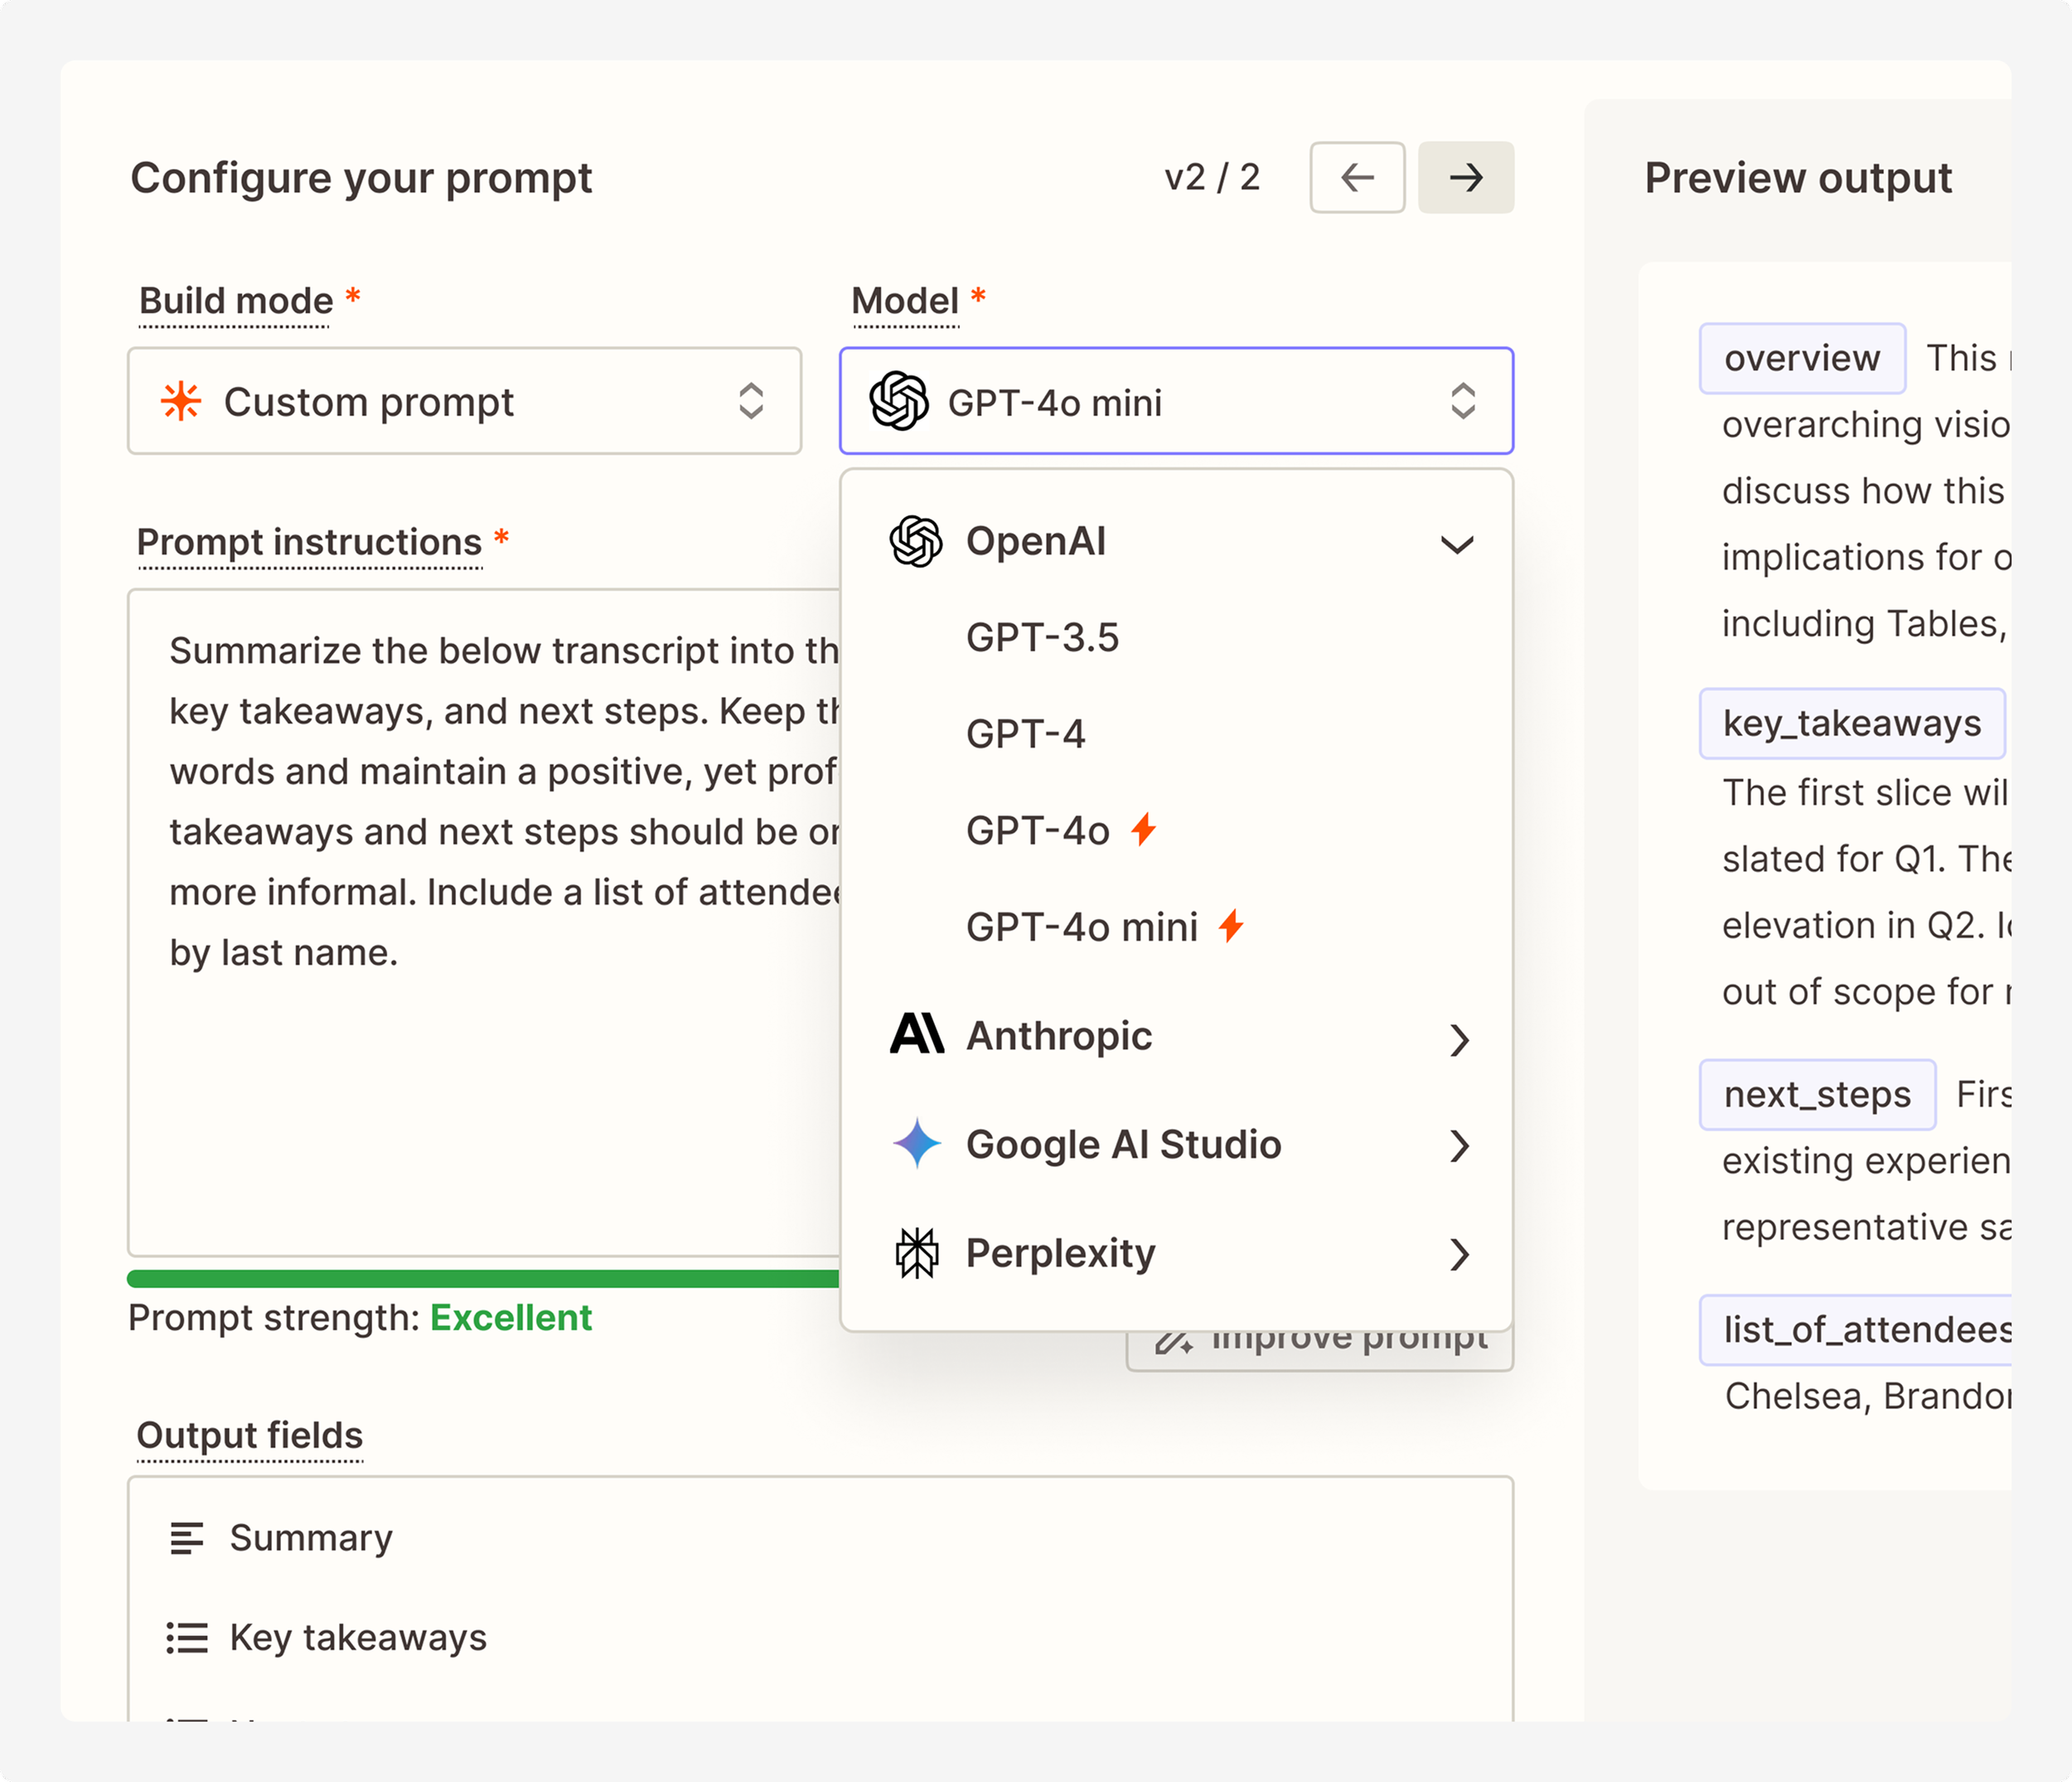Choose GPT-4o in the model list
This screenshot has height=1782, width=2072.
(1037, 830)
